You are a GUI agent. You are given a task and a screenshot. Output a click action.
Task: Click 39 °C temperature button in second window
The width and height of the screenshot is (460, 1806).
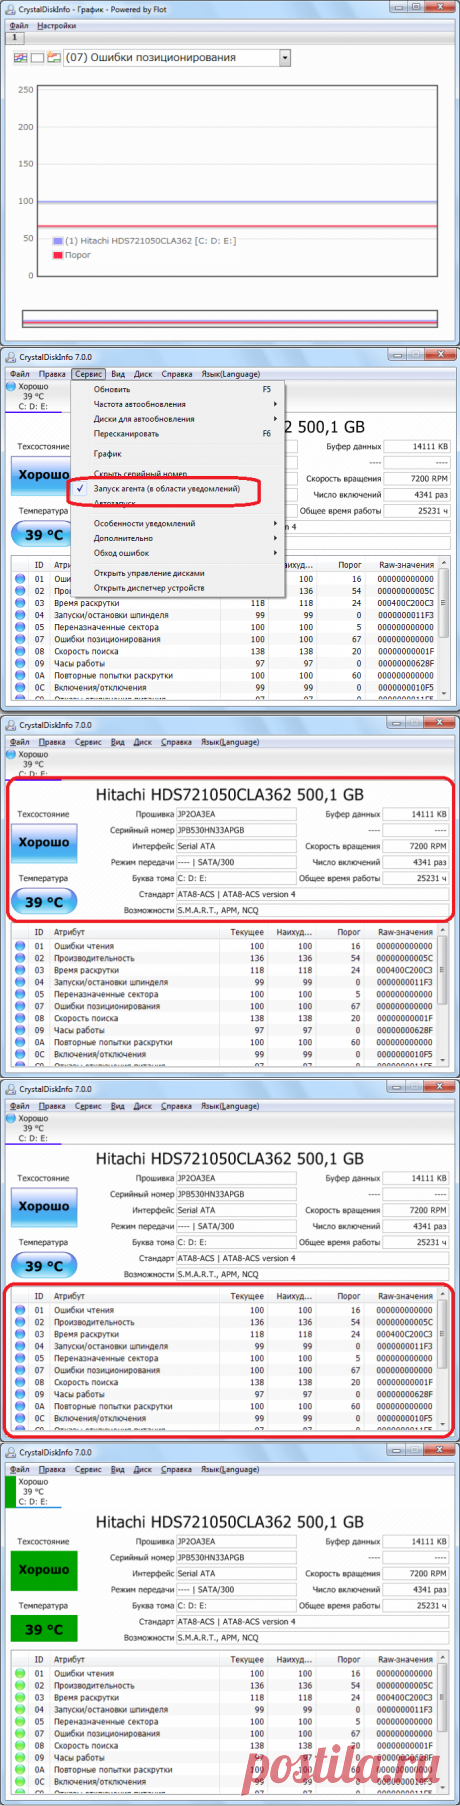click(40, 535)
